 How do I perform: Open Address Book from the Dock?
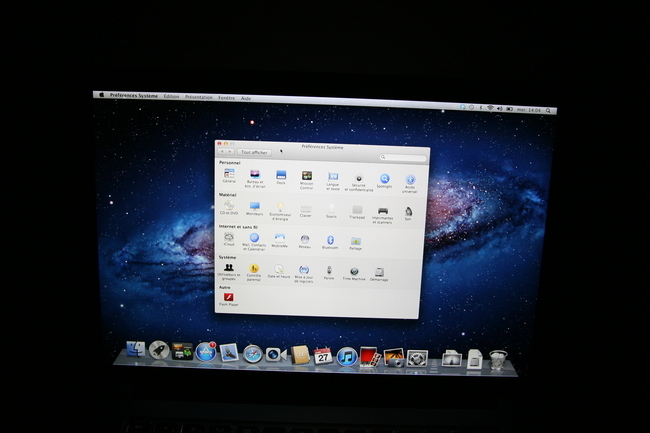300,355
